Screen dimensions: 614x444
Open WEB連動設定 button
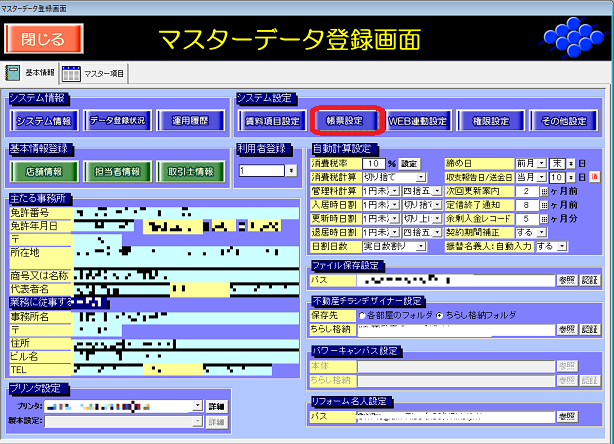418,120
